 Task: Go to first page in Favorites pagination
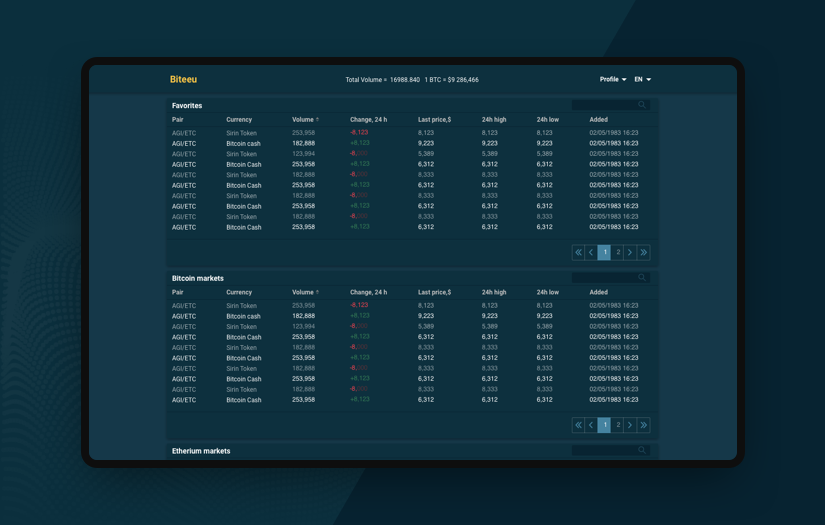coord(578,253)
